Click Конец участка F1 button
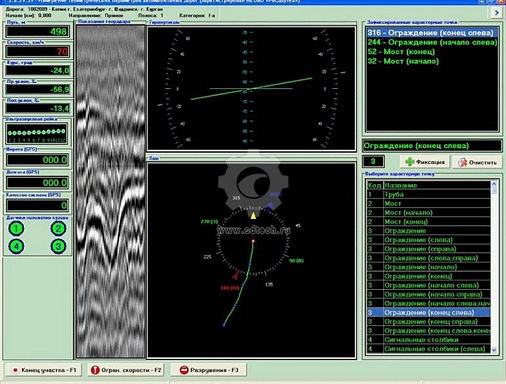 pos(43,370)
